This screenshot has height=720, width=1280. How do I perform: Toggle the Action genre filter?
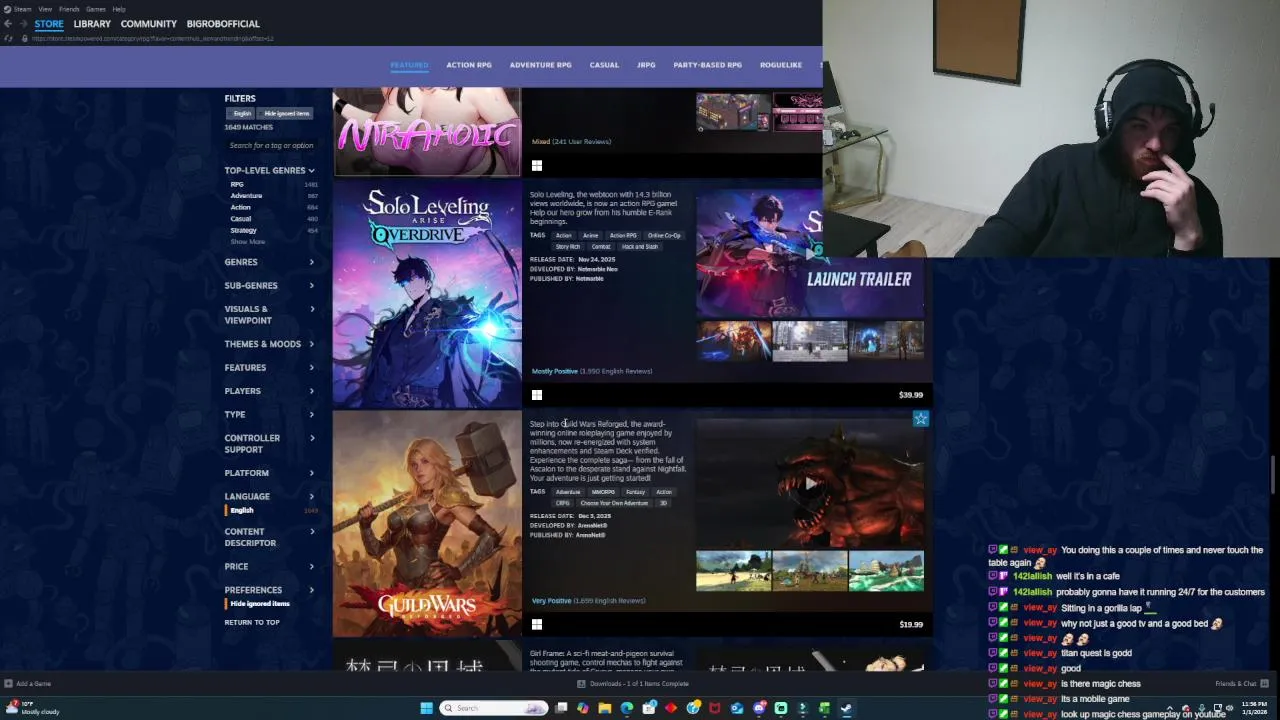(240, 207)
